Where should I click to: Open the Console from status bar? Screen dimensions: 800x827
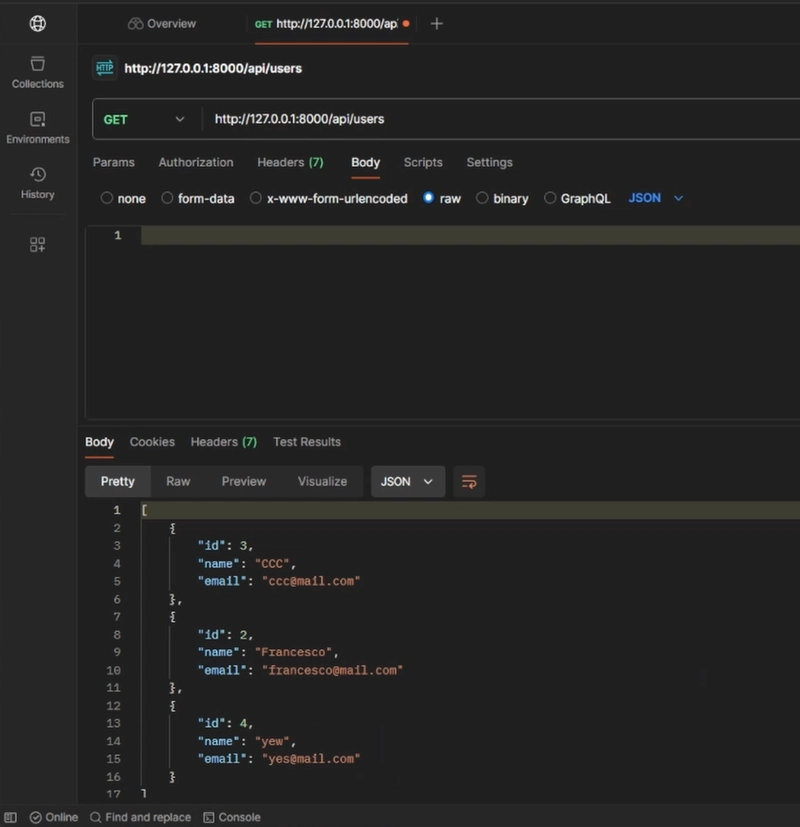232,818
